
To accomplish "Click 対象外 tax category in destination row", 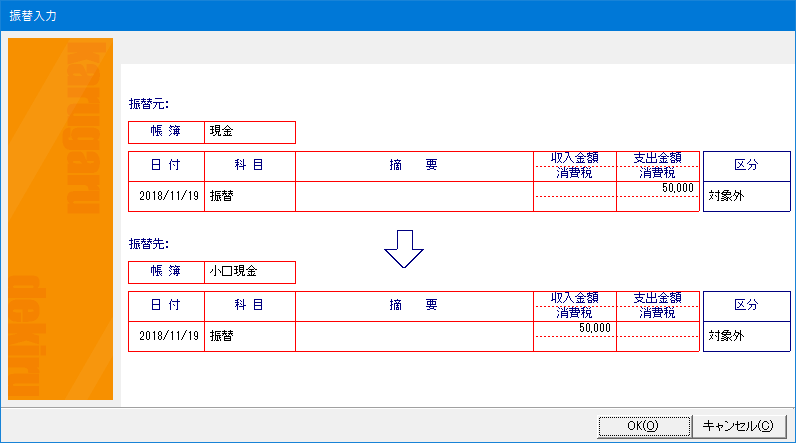I will 746,336.
